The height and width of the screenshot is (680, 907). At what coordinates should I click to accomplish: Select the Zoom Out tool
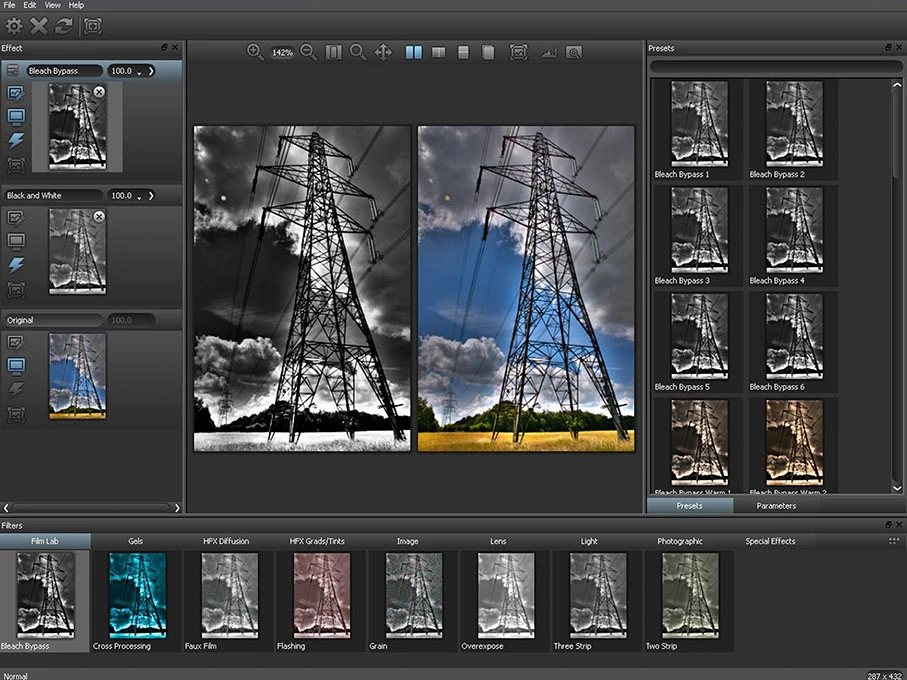pos(309,52)
